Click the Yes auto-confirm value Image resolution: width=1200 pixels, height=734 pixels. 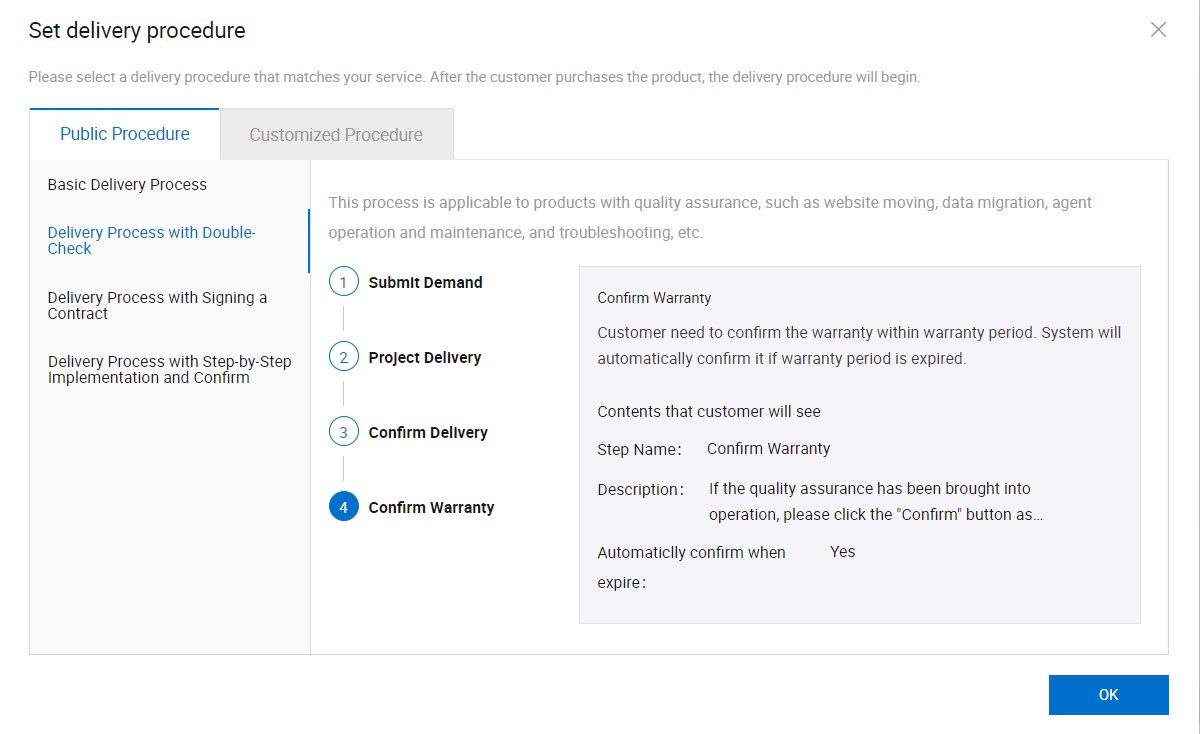point(842,552)
